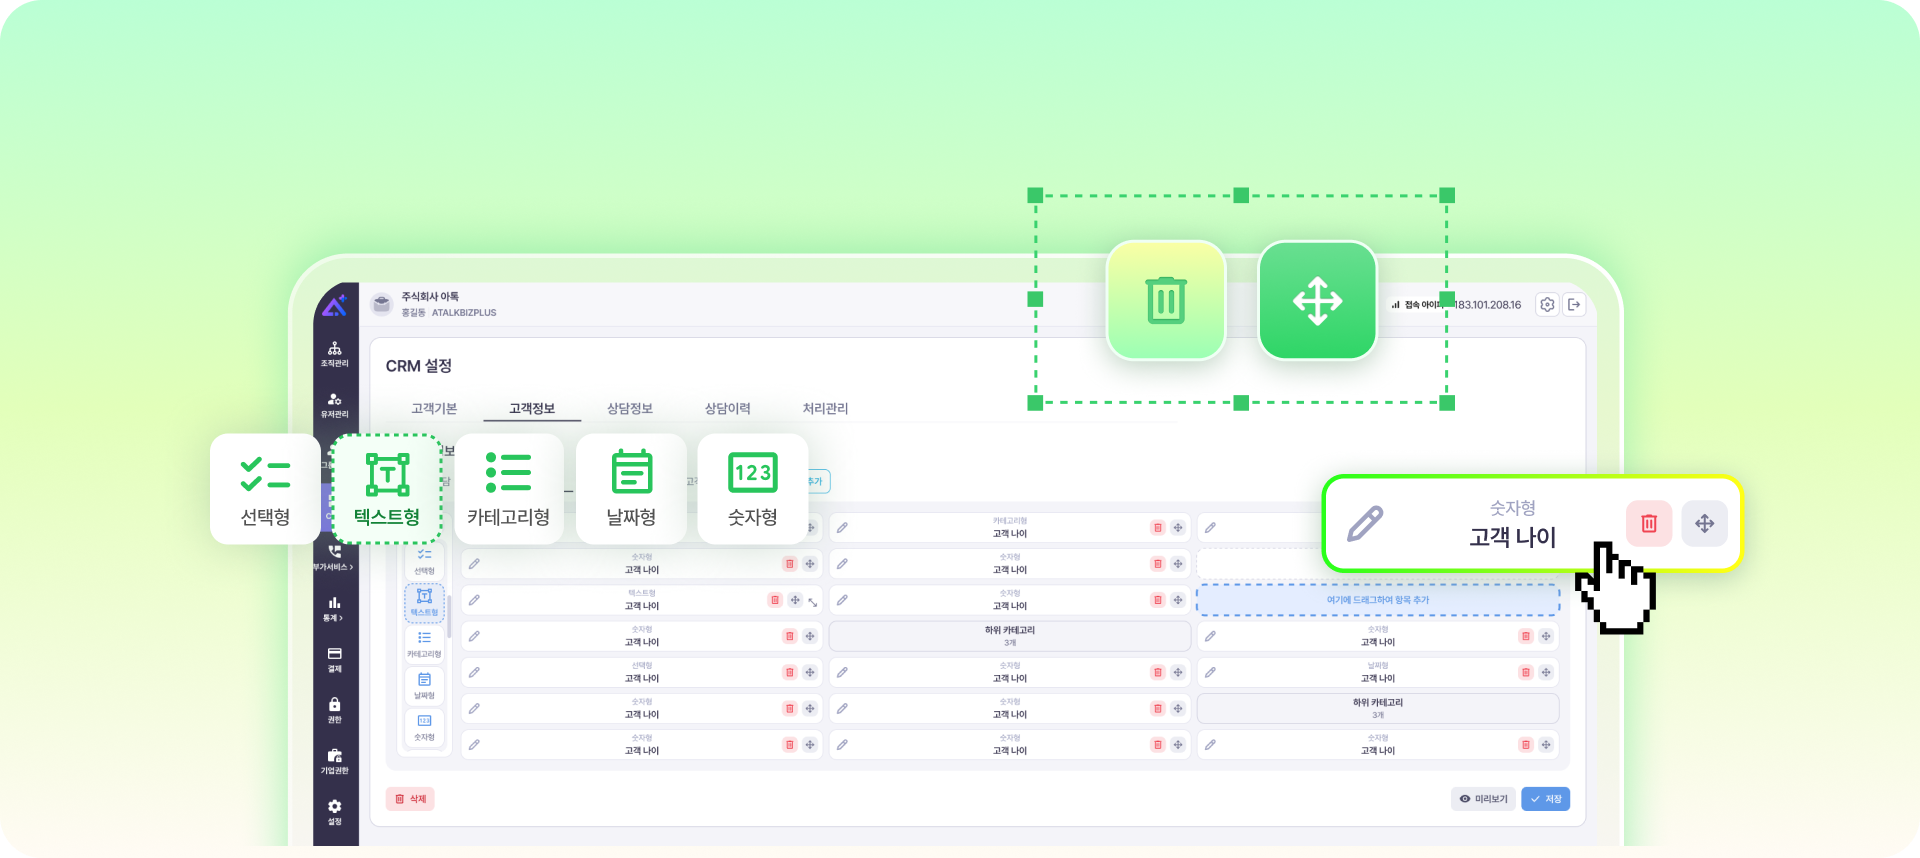Click the blue 저장 button

[1545, 799]
